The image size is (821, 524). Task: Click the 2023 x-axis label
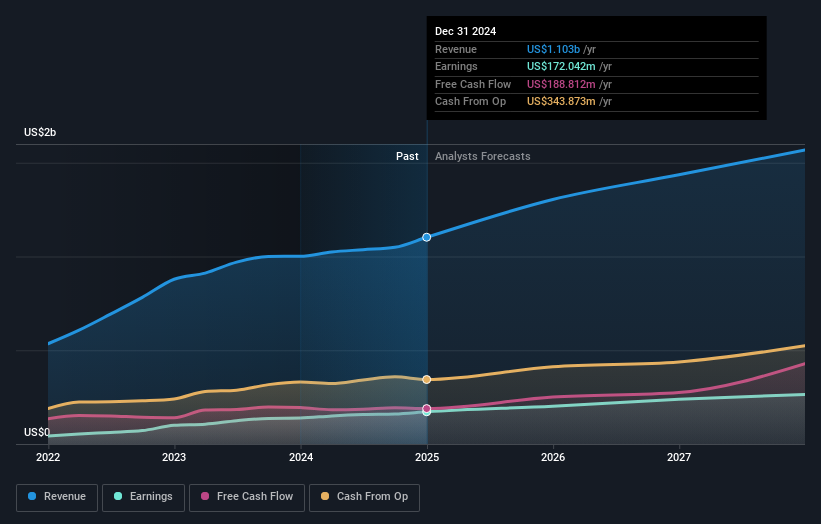(174, 457)
